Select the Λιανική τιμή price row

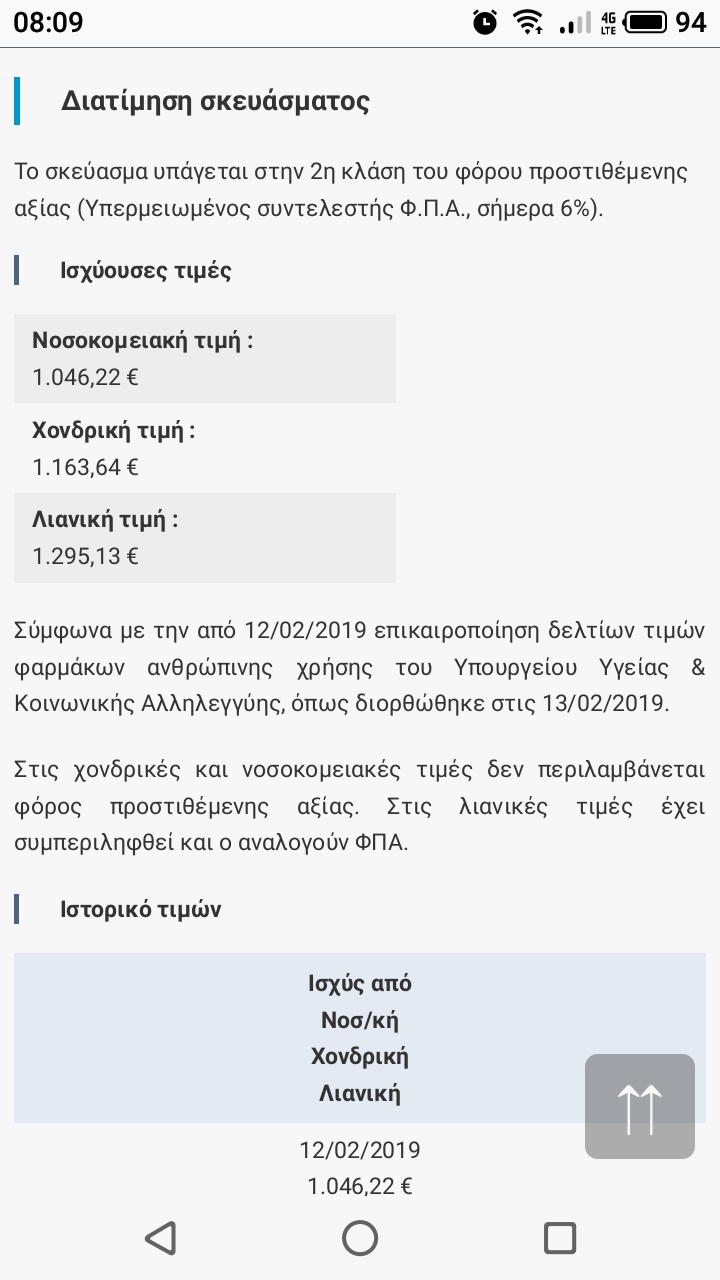click(205, 538)
